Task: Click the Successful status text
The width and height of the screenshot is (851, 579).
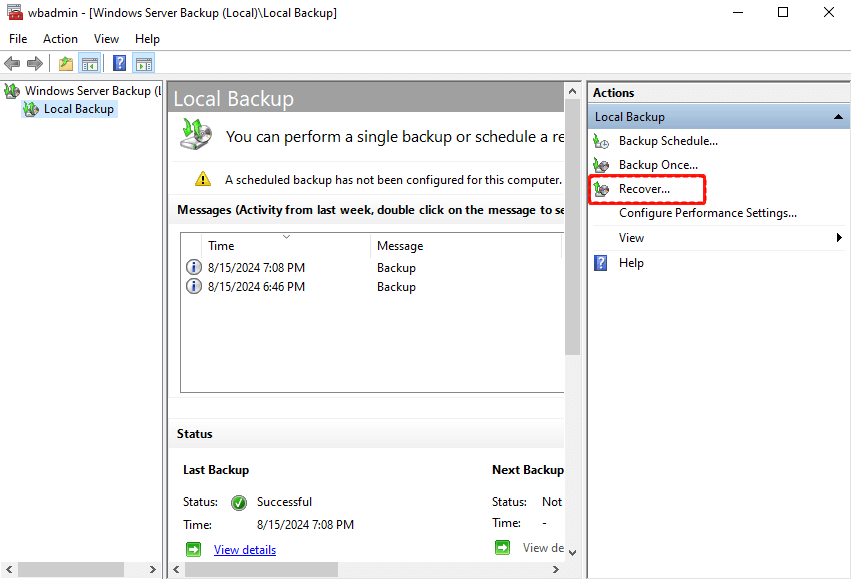Action: point(284,502)
